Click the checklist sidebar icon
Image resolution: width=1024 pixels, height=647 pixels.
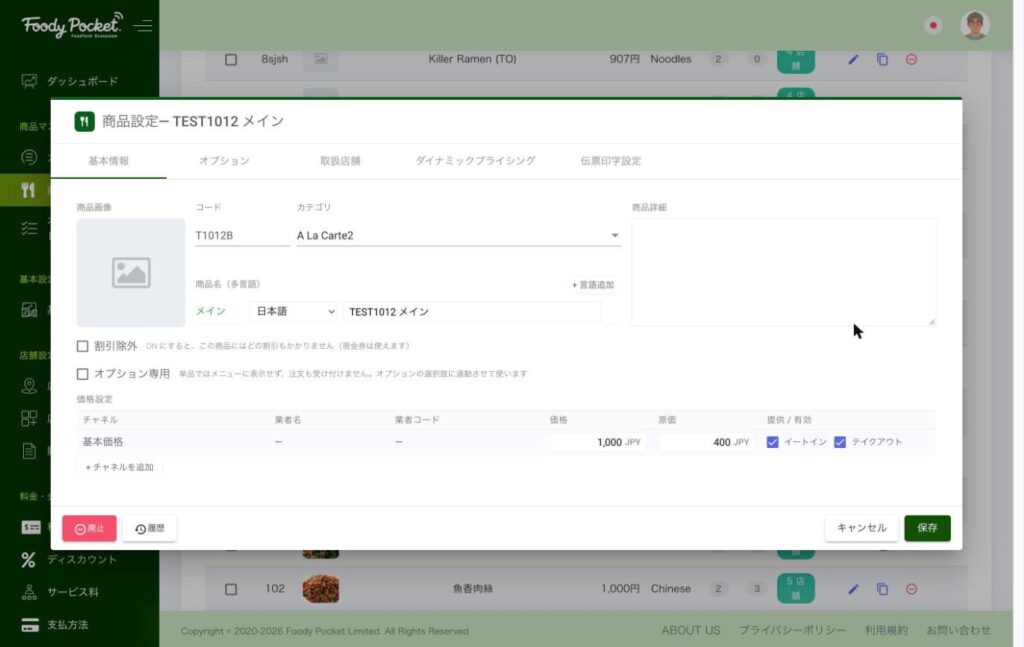pyautogui.click(x=29, y=228)
